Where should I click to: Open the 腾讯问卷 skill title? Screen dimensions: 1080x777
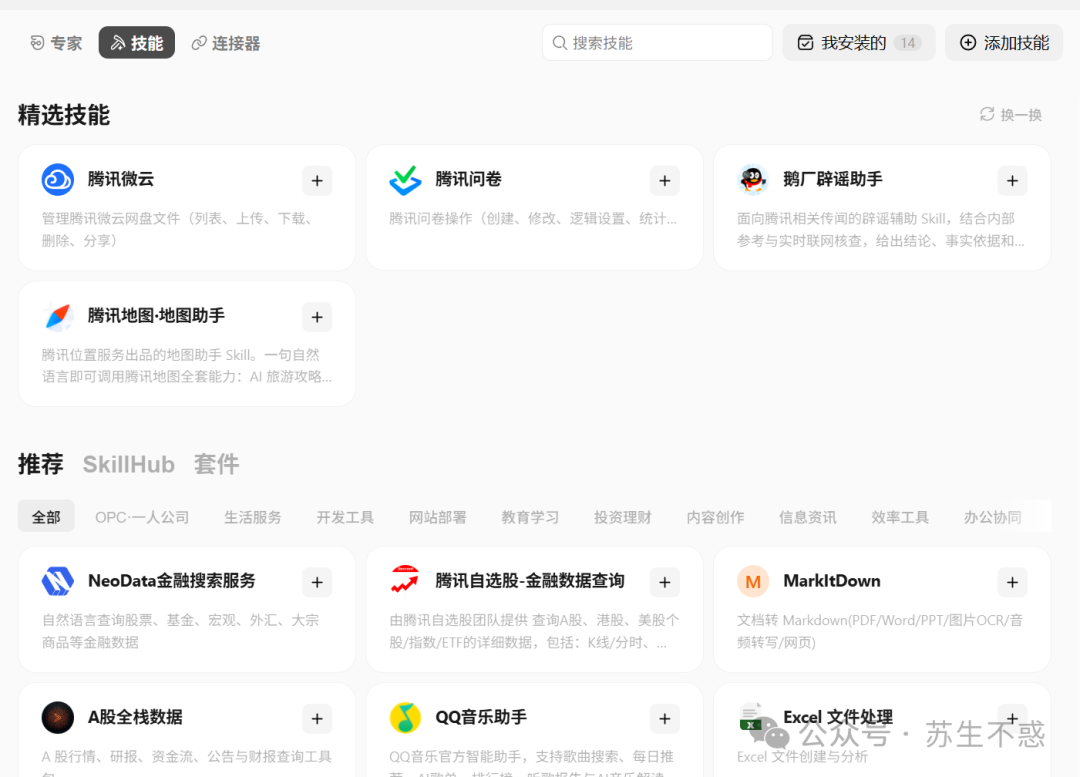coord(468,179)
